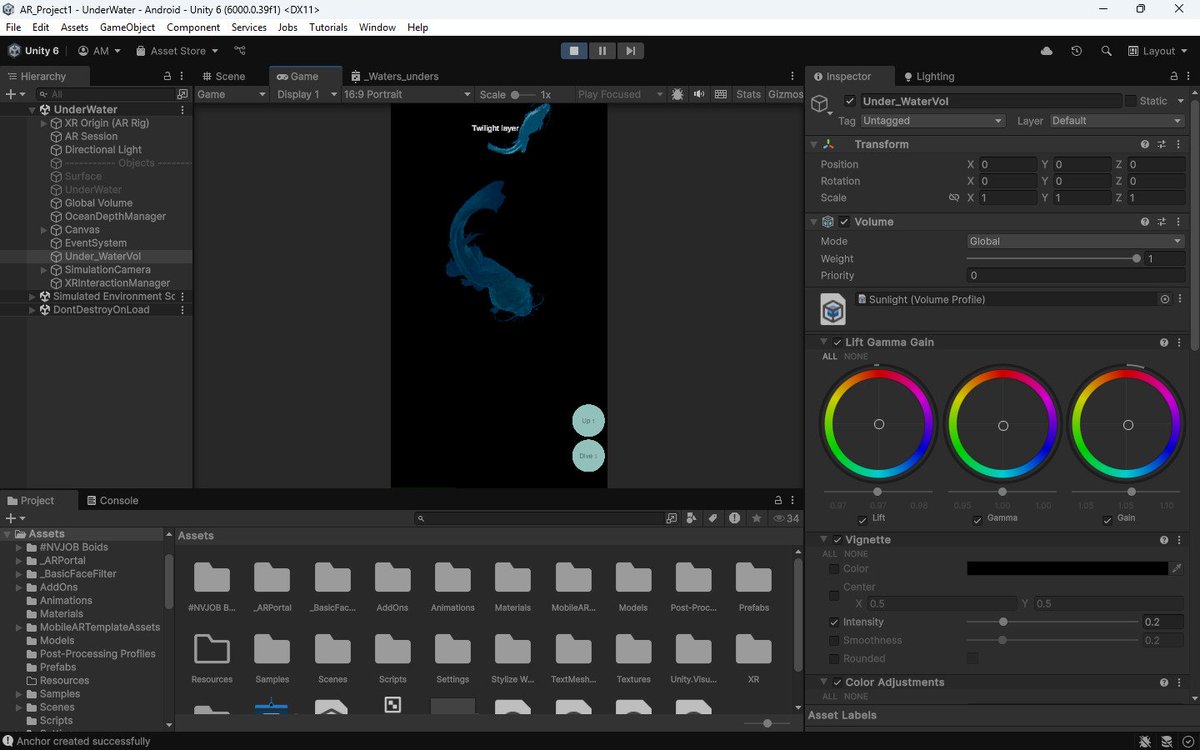This screenshot has width=1200, height=750.
Task: Open the Tag dropdown showing Untagged
Action: pyautogui.click(x=932, y=120)
